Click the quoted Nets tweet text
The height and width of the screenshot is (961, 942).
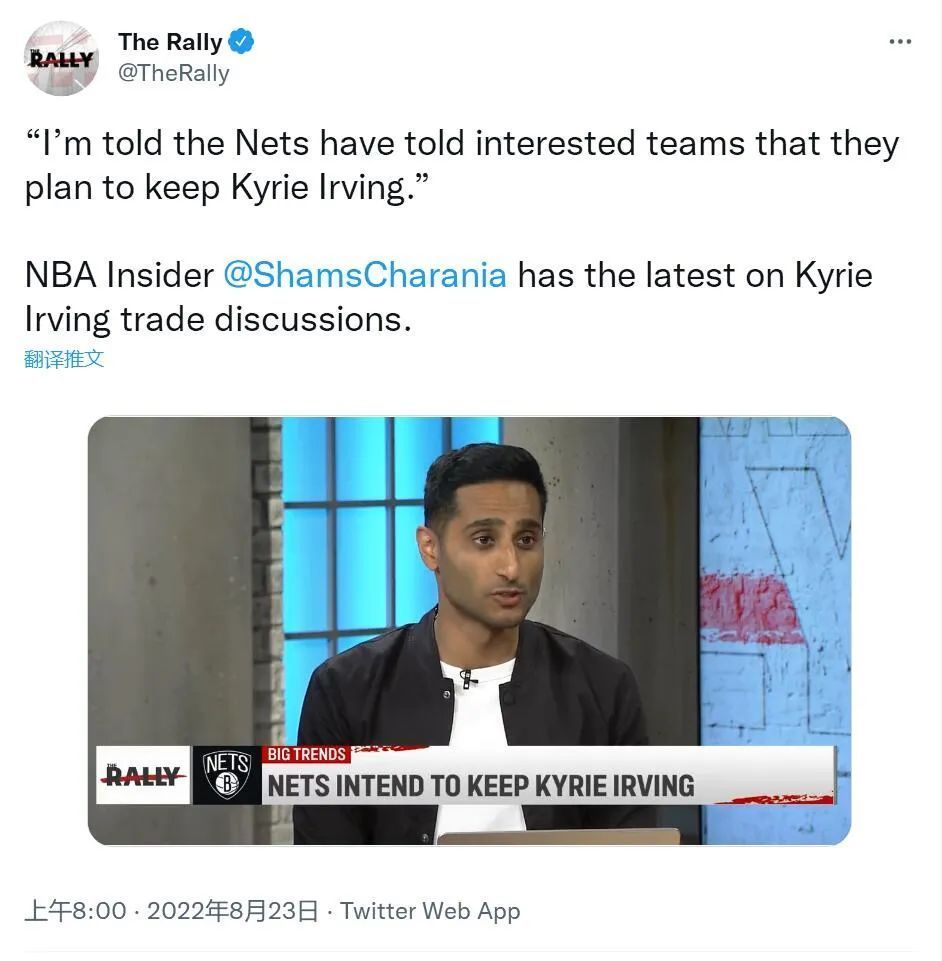click(x=462, y=165)
